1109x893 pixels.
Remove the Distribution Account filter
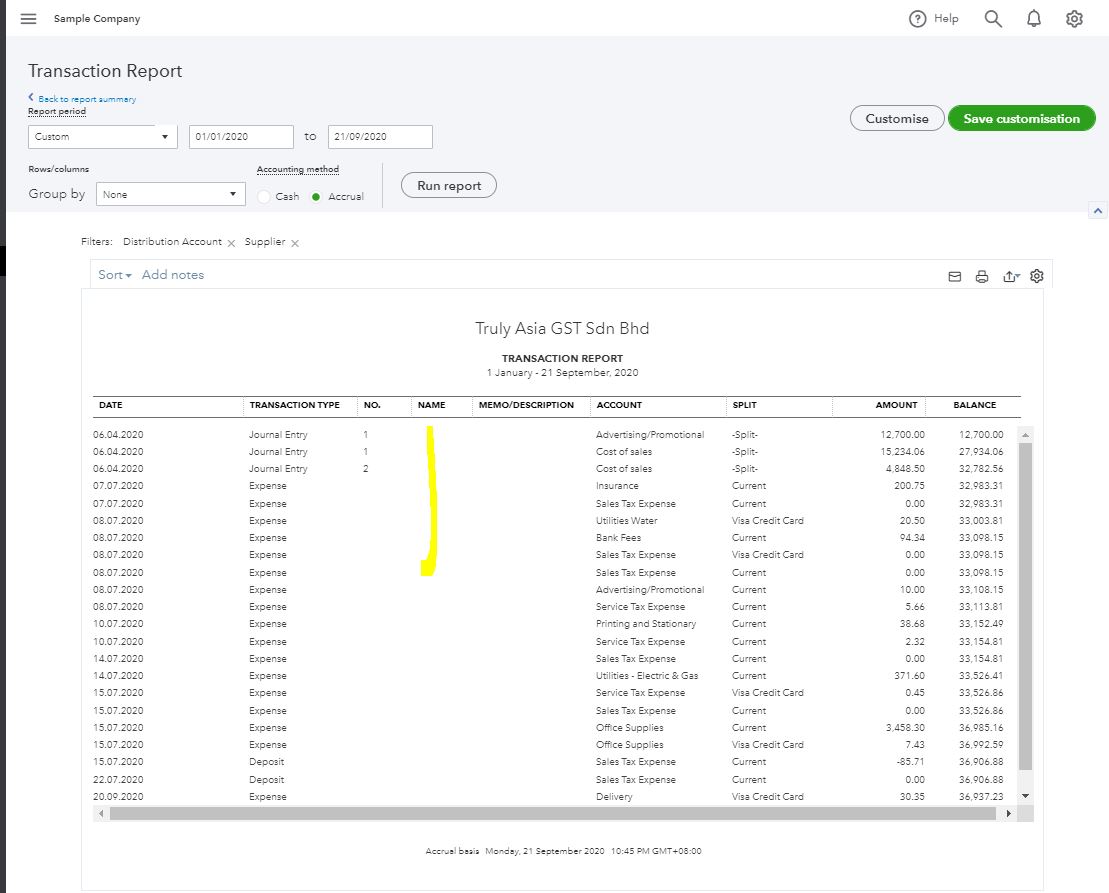click(x=232, y=243)
